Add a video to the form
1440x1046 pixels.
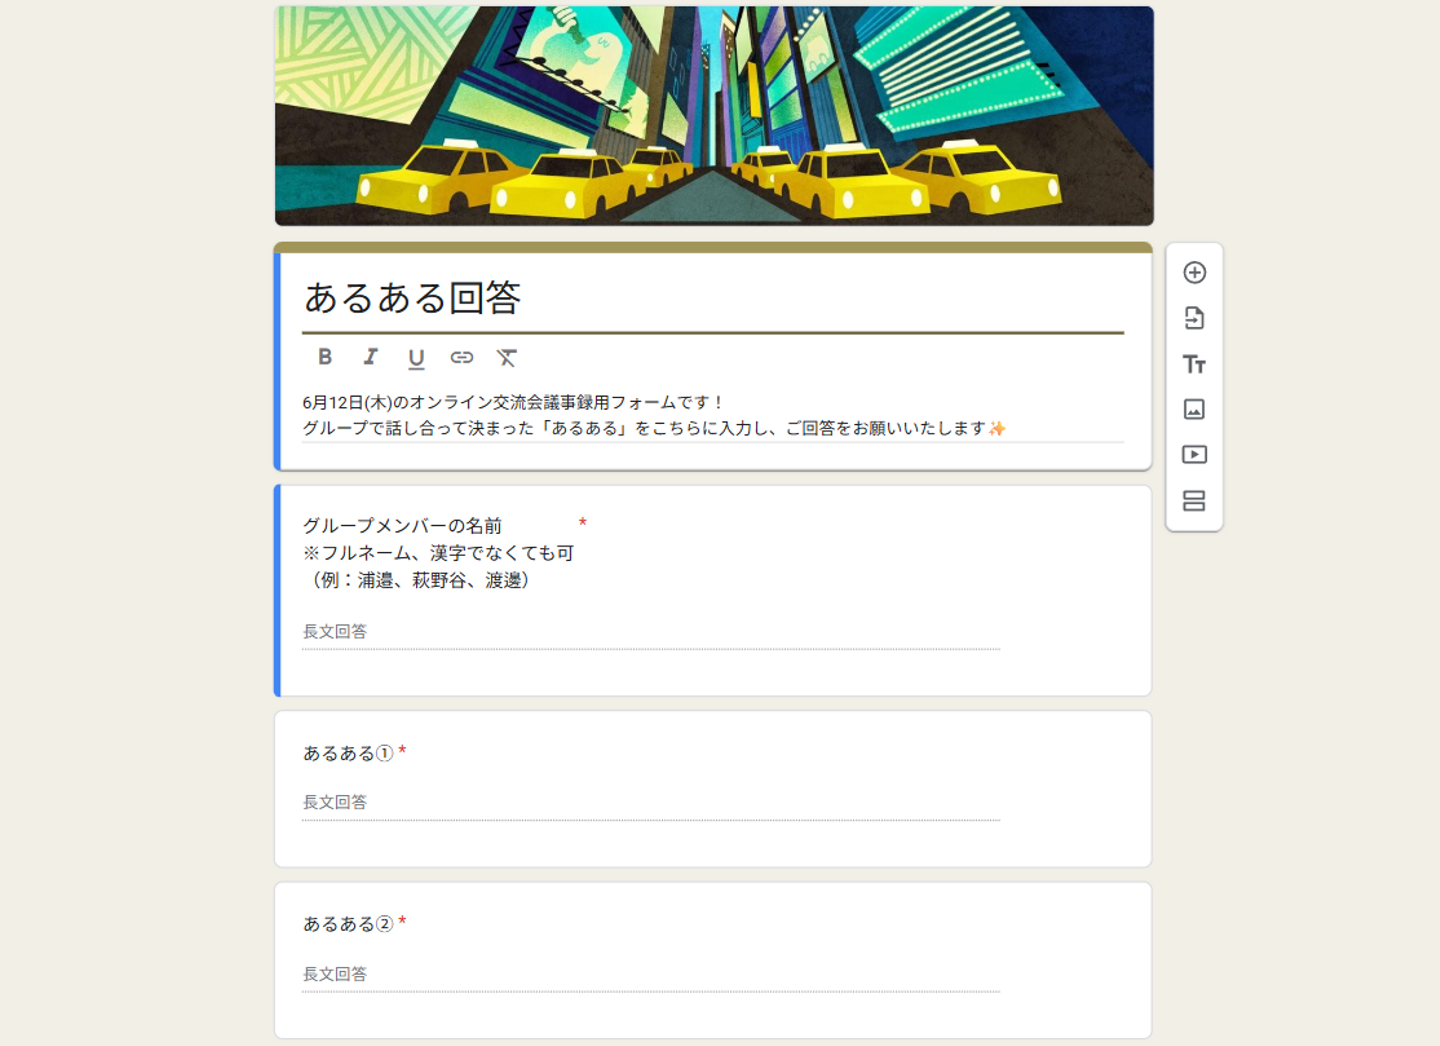click(x=1194, y=455)
